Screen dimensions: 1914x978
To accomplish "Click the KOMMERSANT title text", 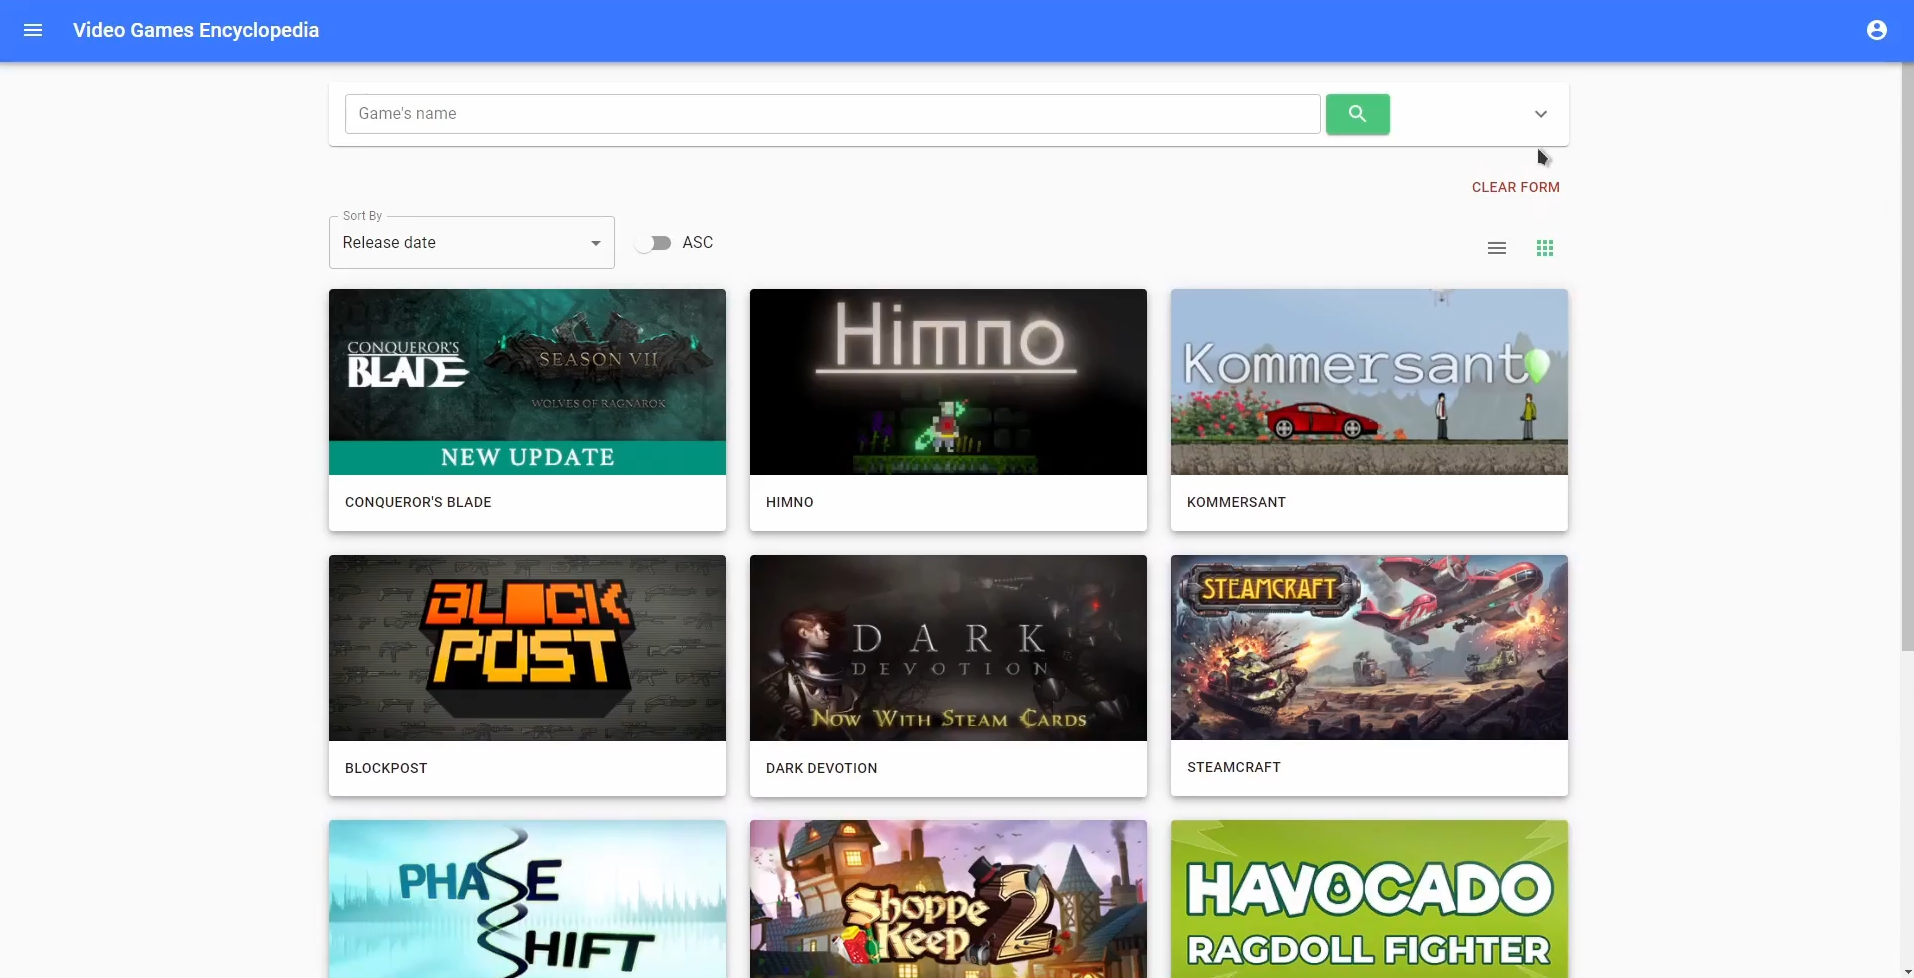I will tap(1236, 502).
